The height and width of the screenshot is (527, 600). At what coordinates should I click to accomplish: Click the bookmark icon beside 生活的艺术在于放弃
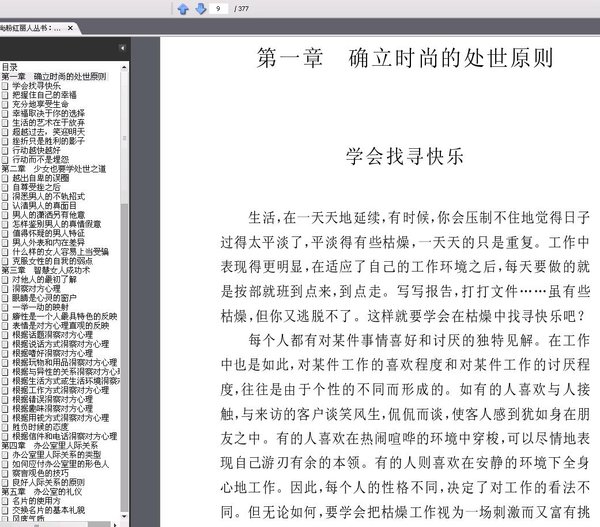pos(5,123)
